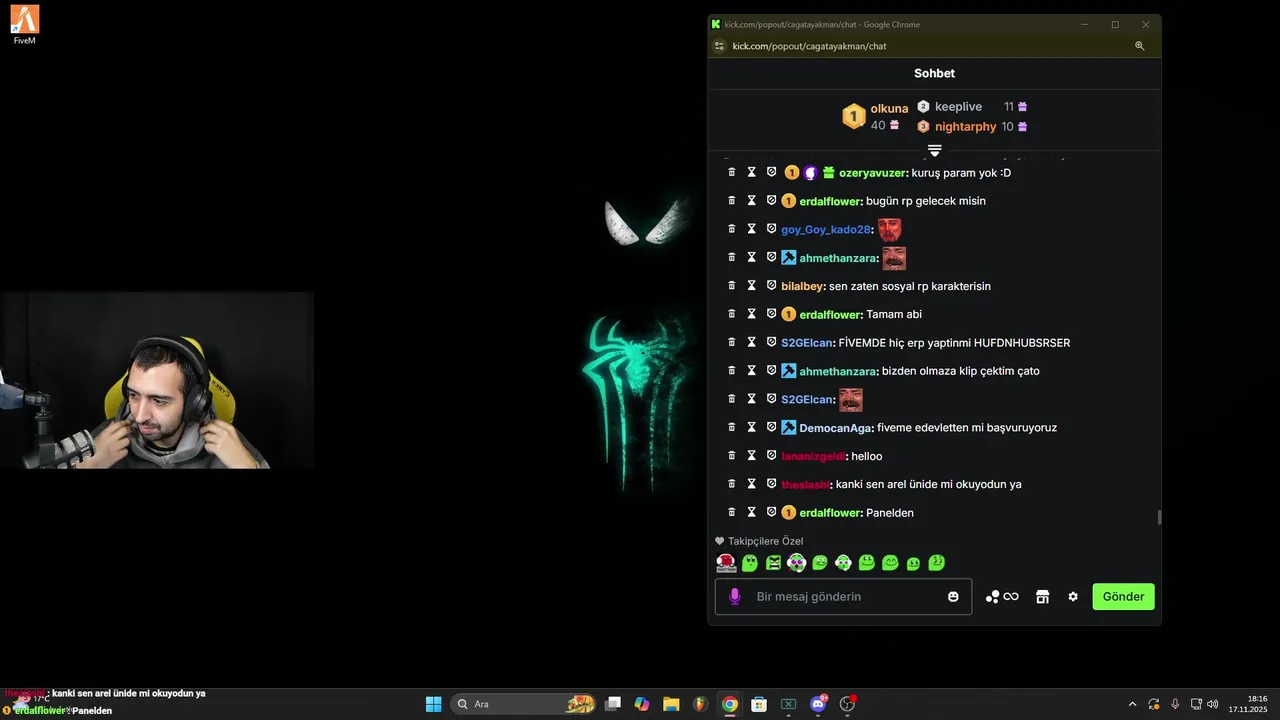Ban shield on "FİVEMDE hiç erp" row

coord(771,342)
